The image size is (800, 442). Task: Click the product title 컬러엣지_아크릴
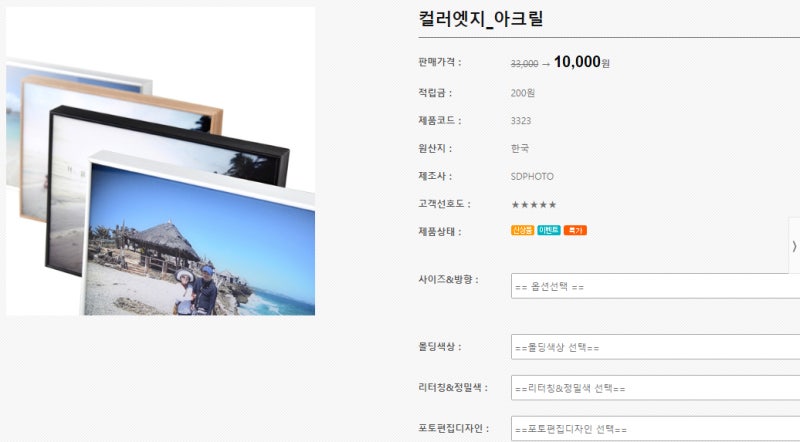[x=481, y=19]
